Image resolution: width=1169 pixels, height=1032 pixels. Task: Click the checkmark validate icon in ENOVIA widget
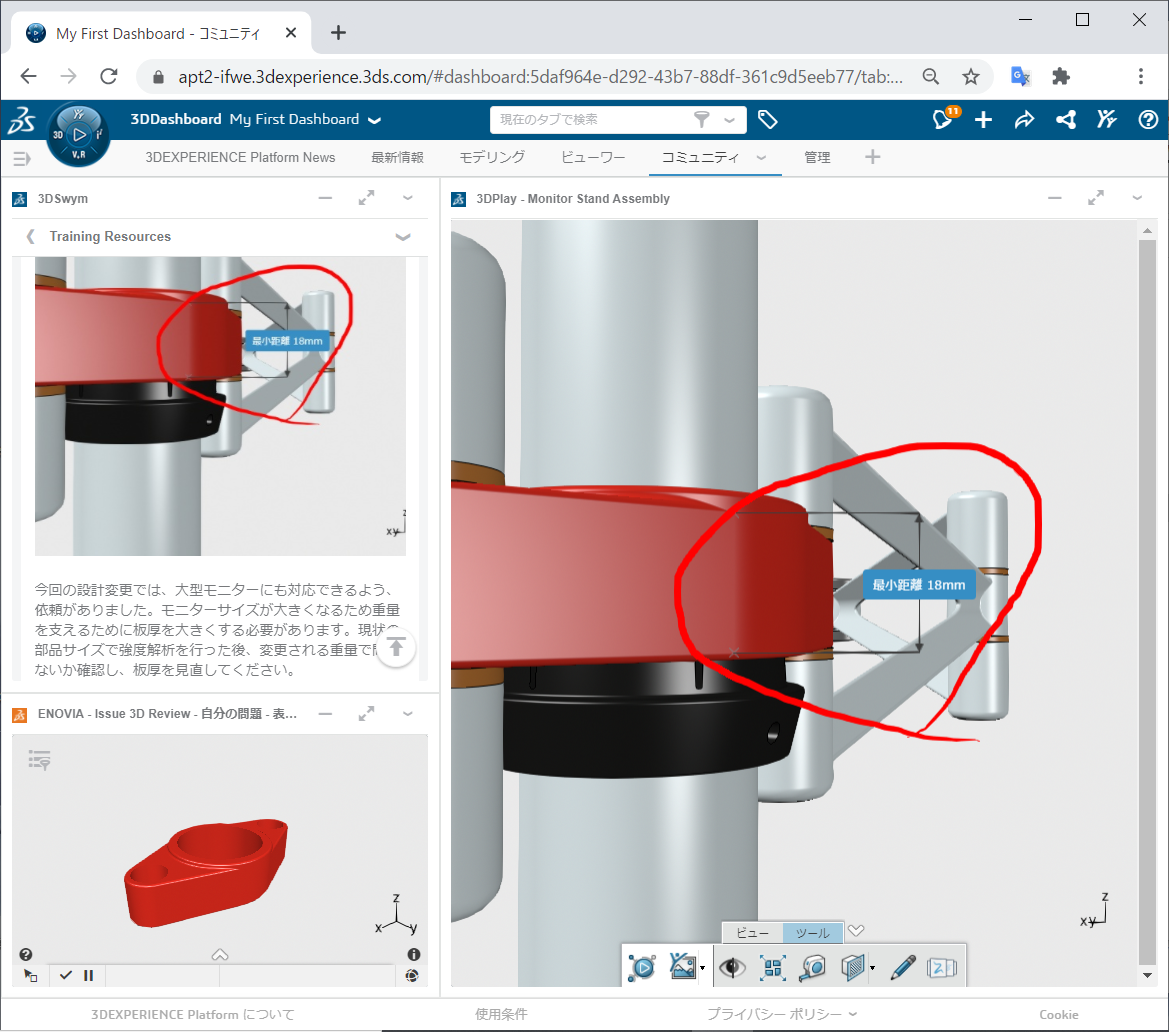[66, 975]
